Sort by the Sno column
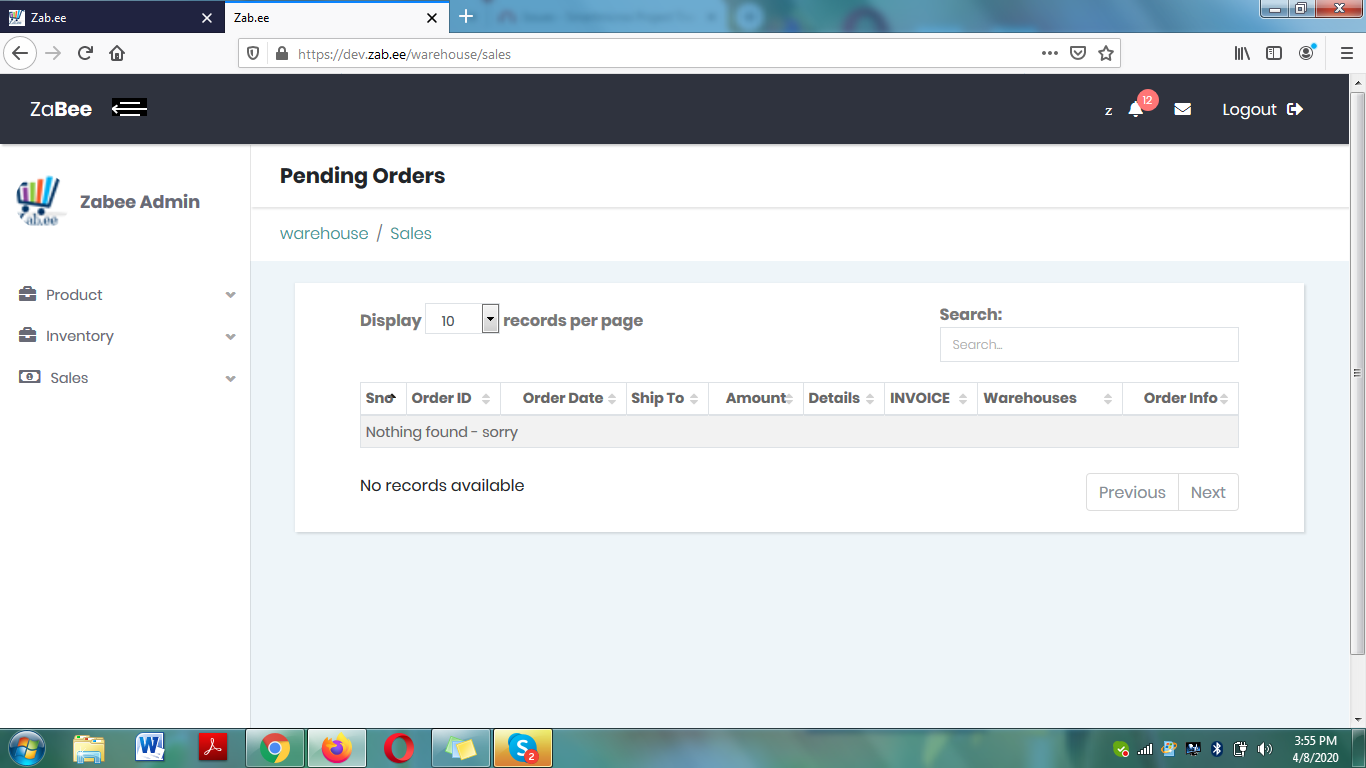 [x=383, y=398]
